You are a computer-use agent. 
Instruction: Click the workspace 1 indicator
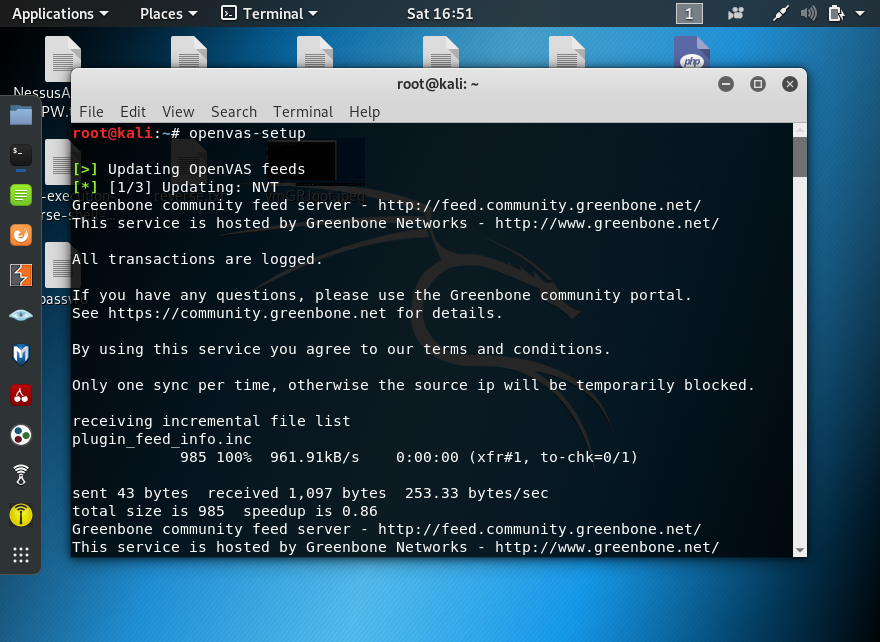[x=689, y=13]
